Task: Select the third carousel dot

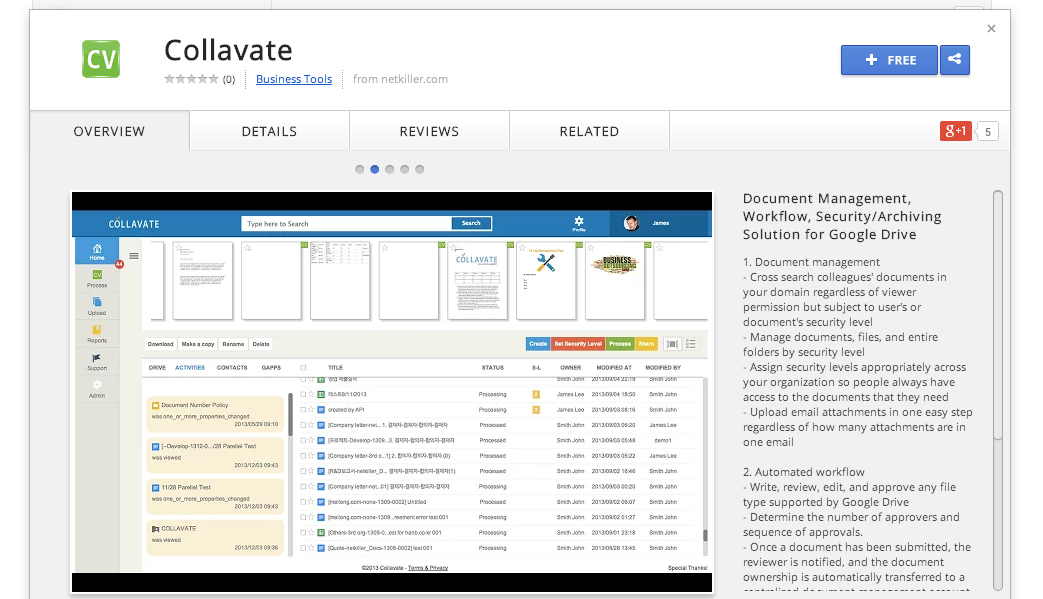Action: 390,170
